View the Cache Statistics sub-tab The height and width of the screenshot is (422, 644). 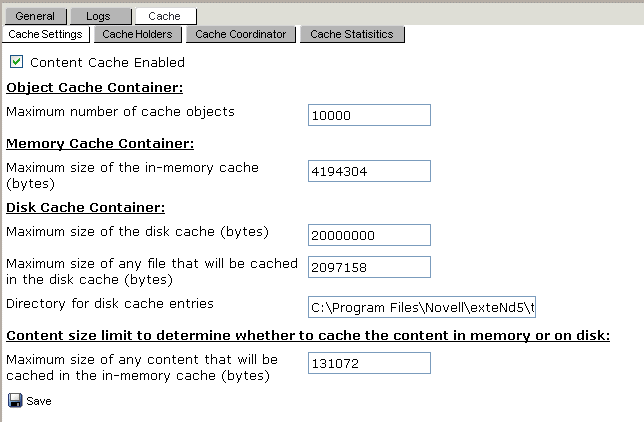point(352,34)
